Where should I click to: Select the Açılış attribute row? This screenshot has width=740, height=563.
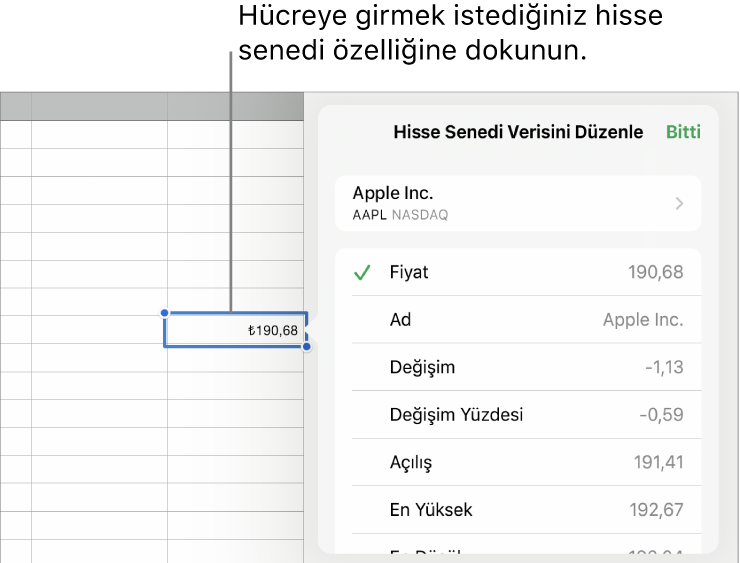point(518,462)
